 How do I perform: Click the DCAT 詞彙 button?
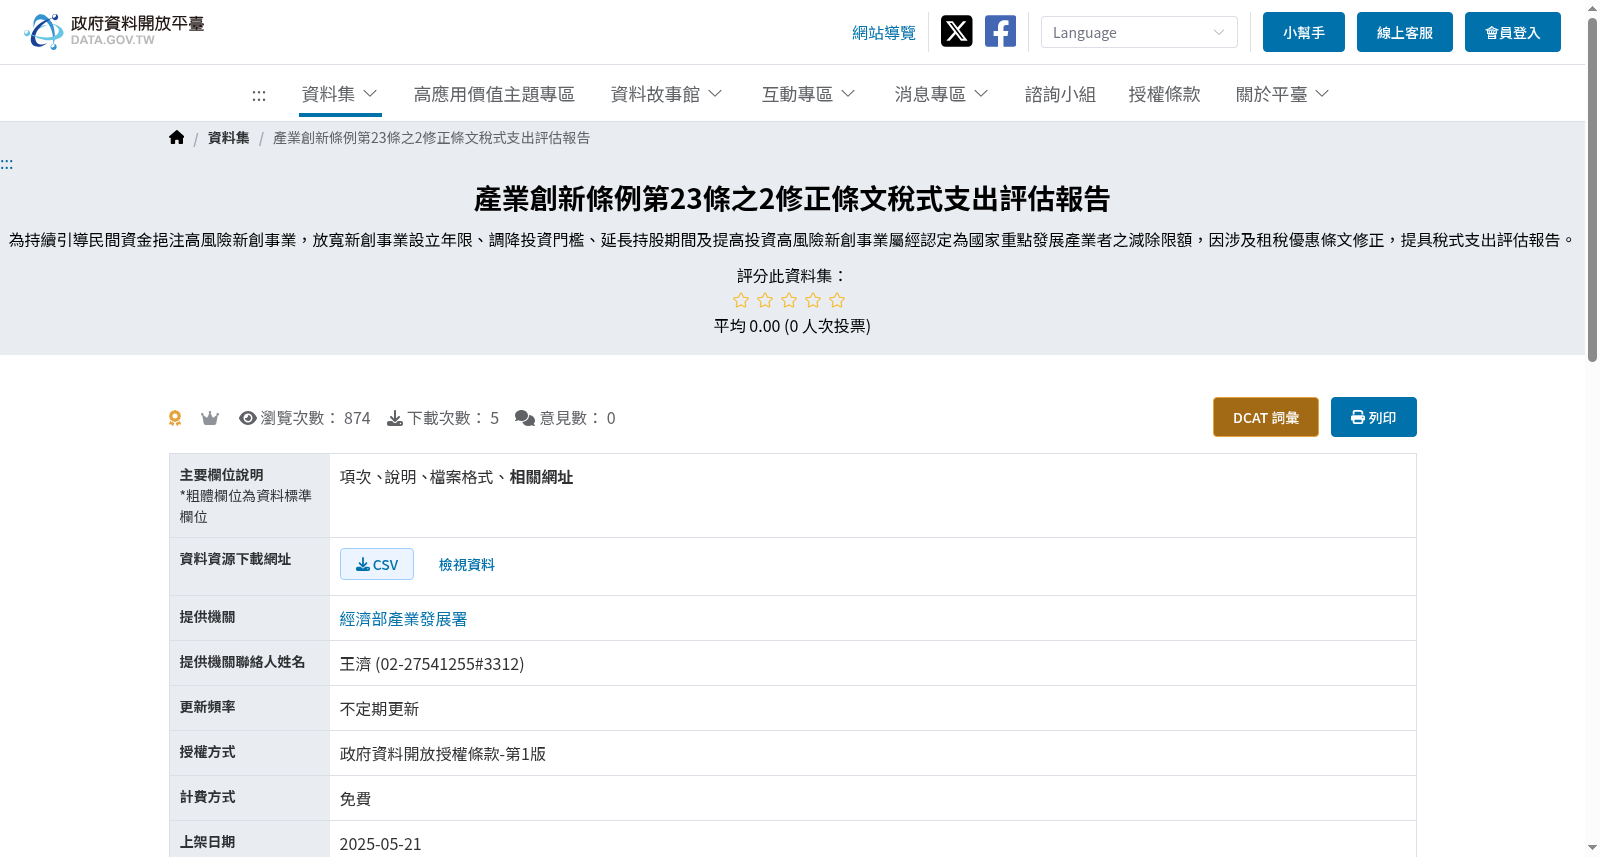pyautogui.click(x=1266, y=417)
